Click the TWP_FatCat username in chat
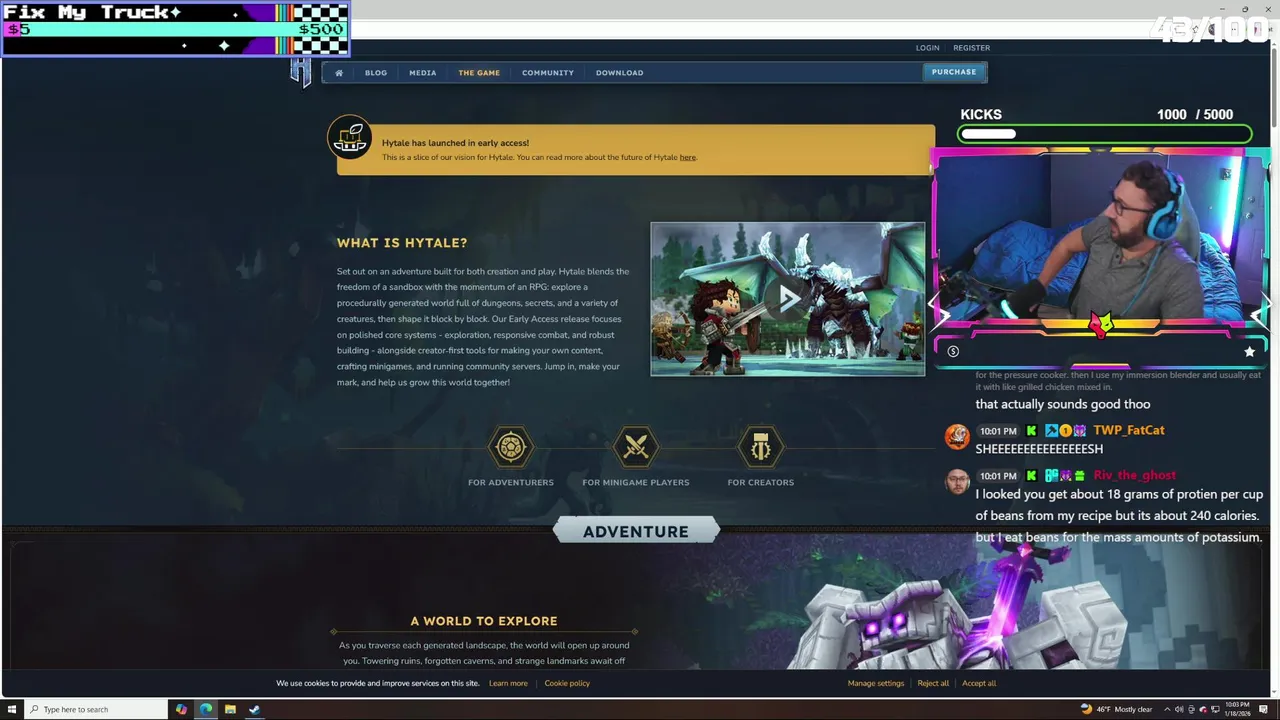This screenshot has width=1280, height=720. point(1129,430)
